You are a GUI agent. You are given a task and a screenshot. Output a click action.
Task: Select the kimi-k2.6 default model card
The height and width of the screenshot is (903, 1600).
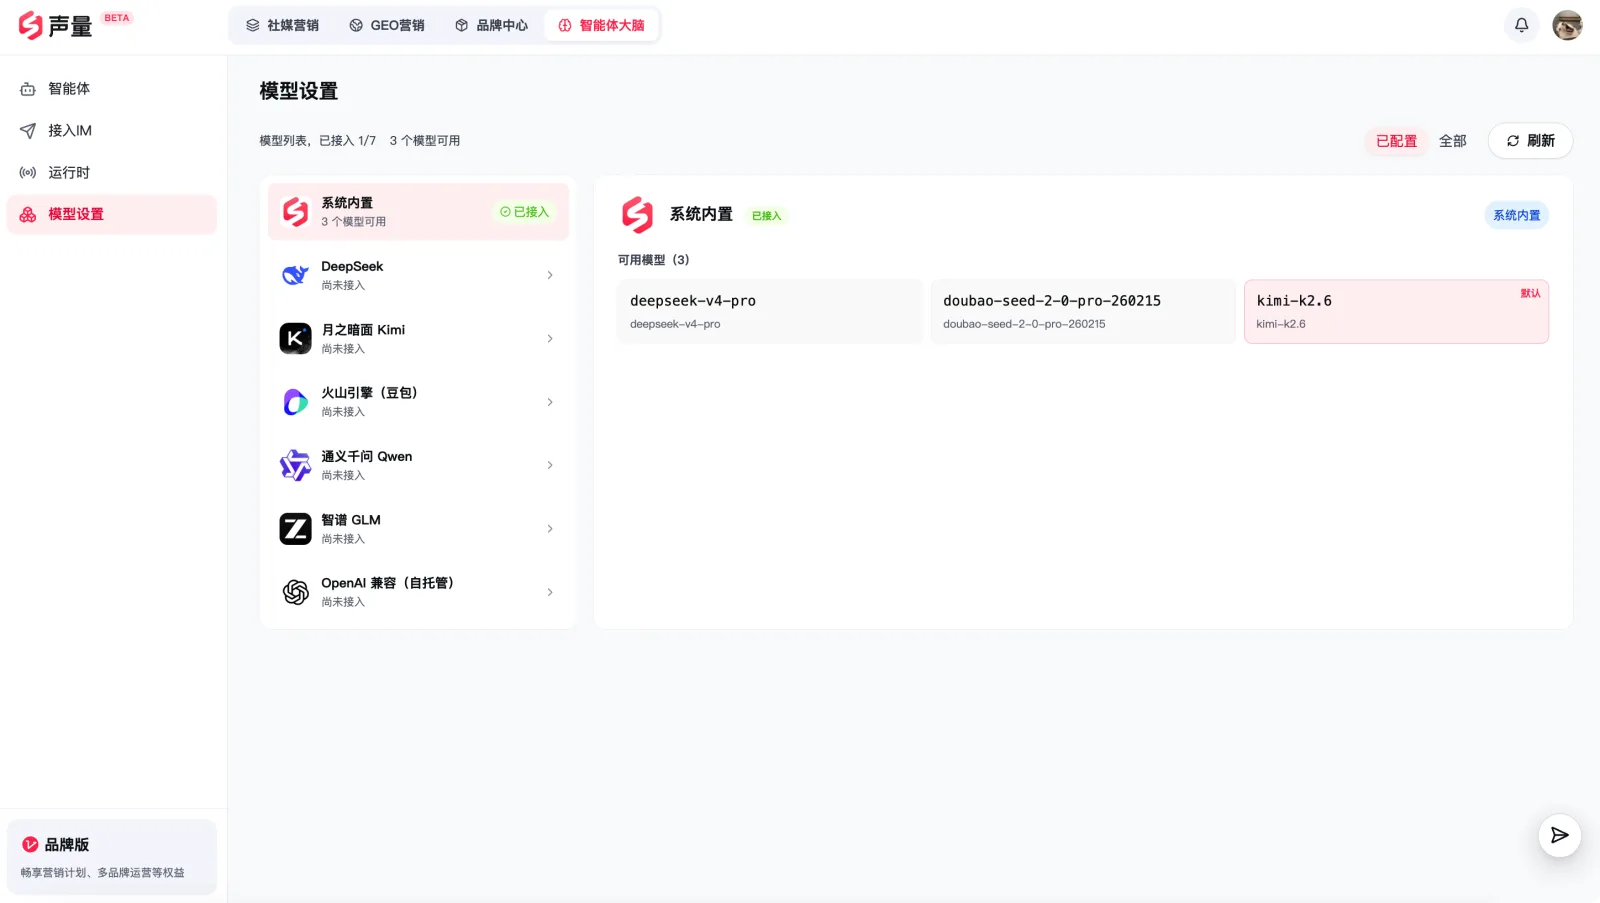point(1396,312)
